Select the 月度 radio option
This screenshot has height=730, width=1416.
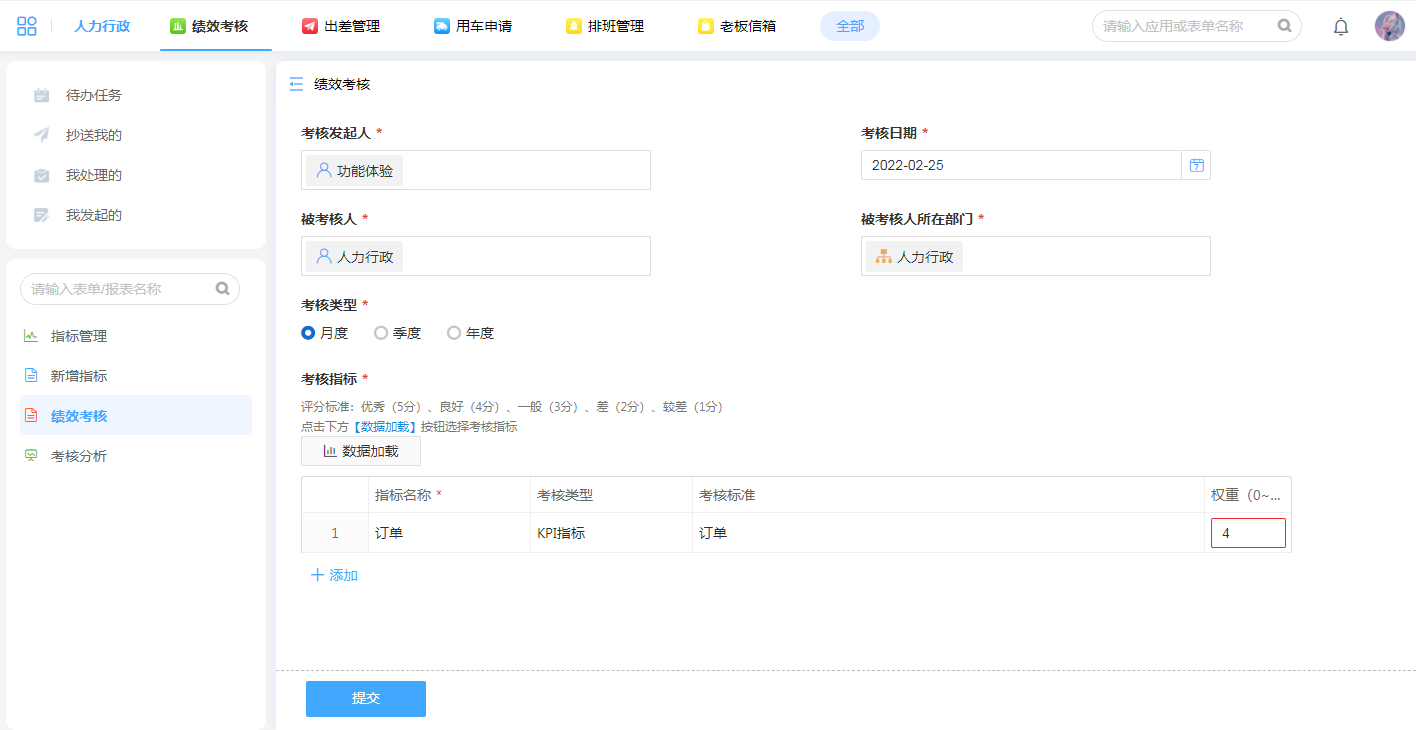pos(309,333)
